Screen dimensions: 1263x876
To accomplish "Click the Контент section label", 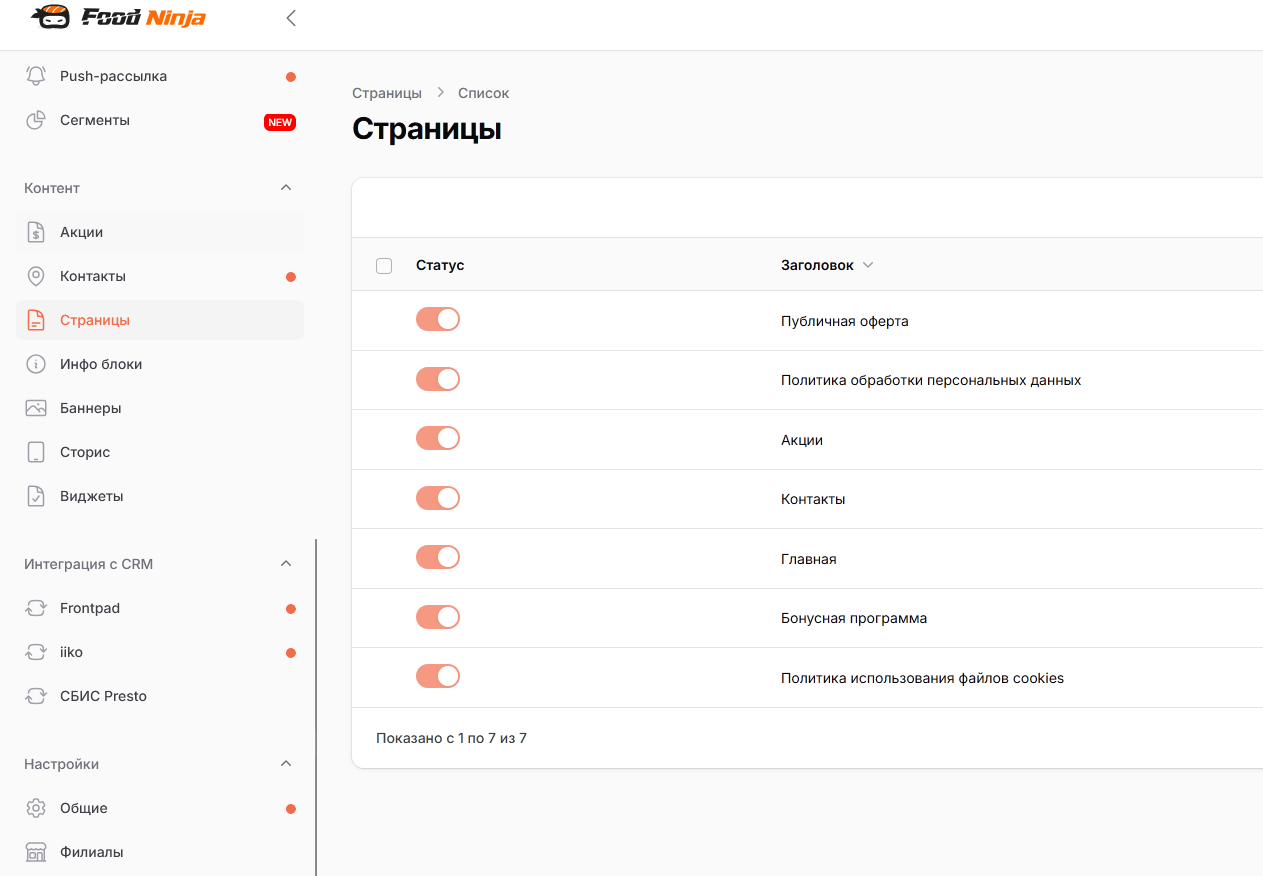I will (52, 188).
